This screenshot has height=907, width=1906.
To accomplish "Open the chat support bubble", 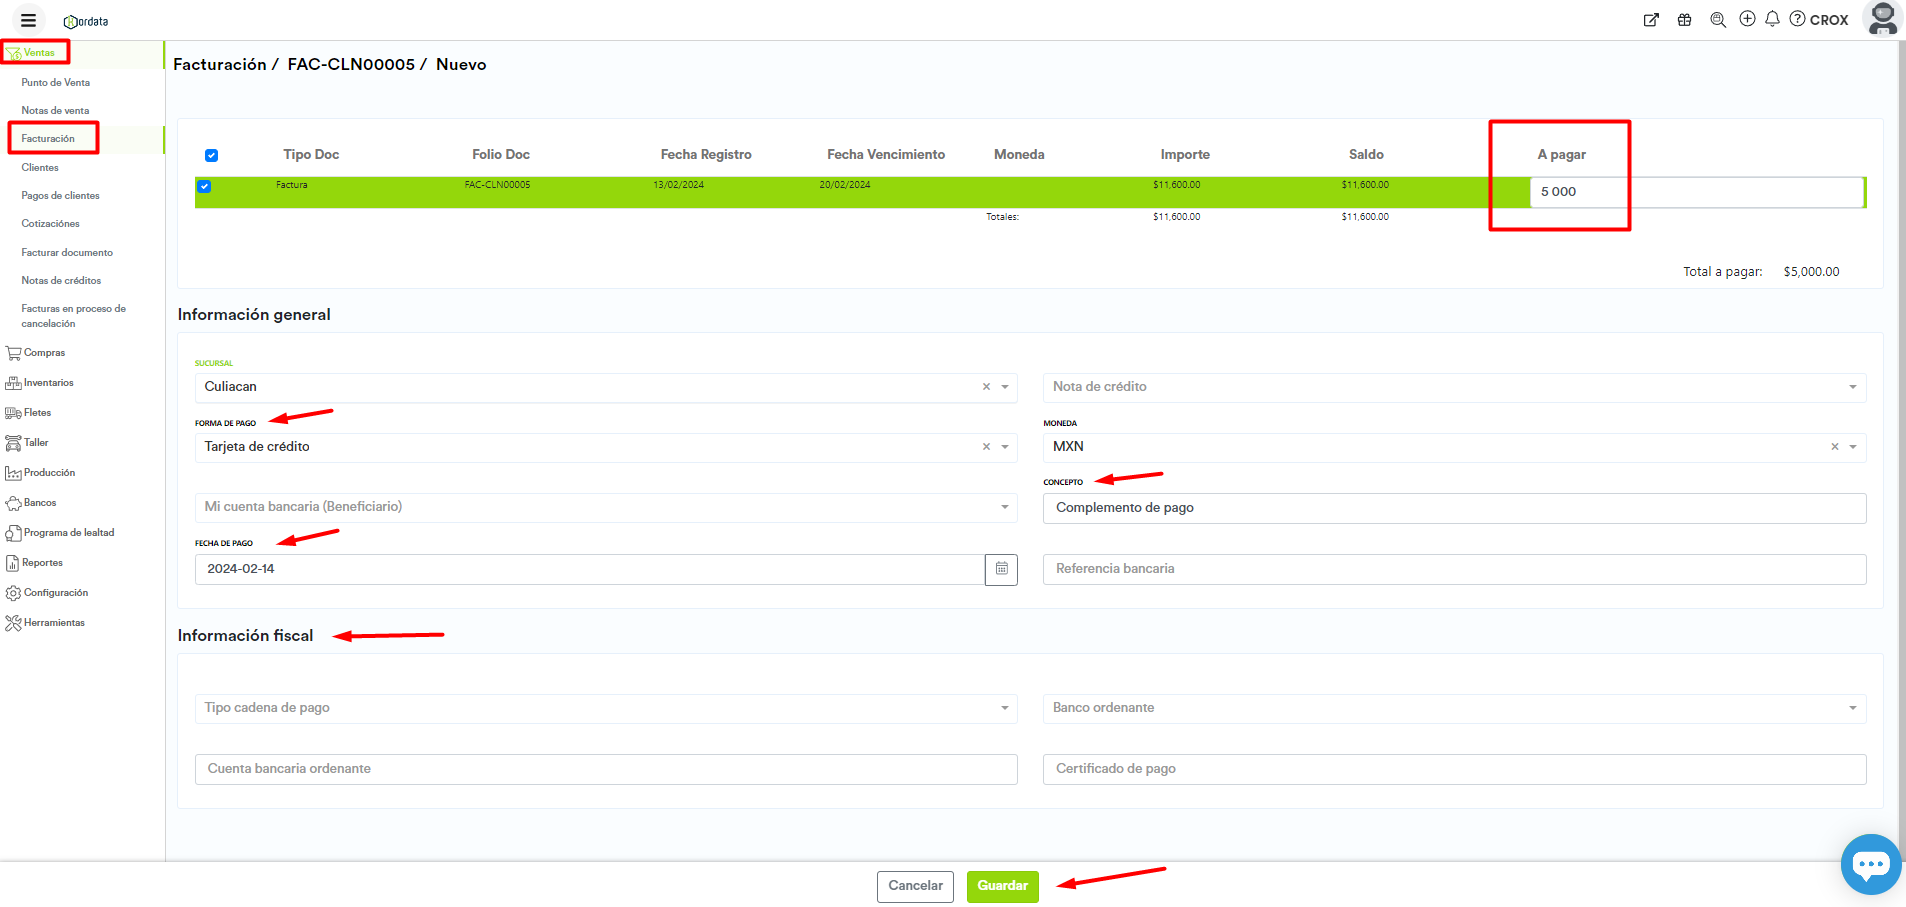I will click(x=1869, y=864).
